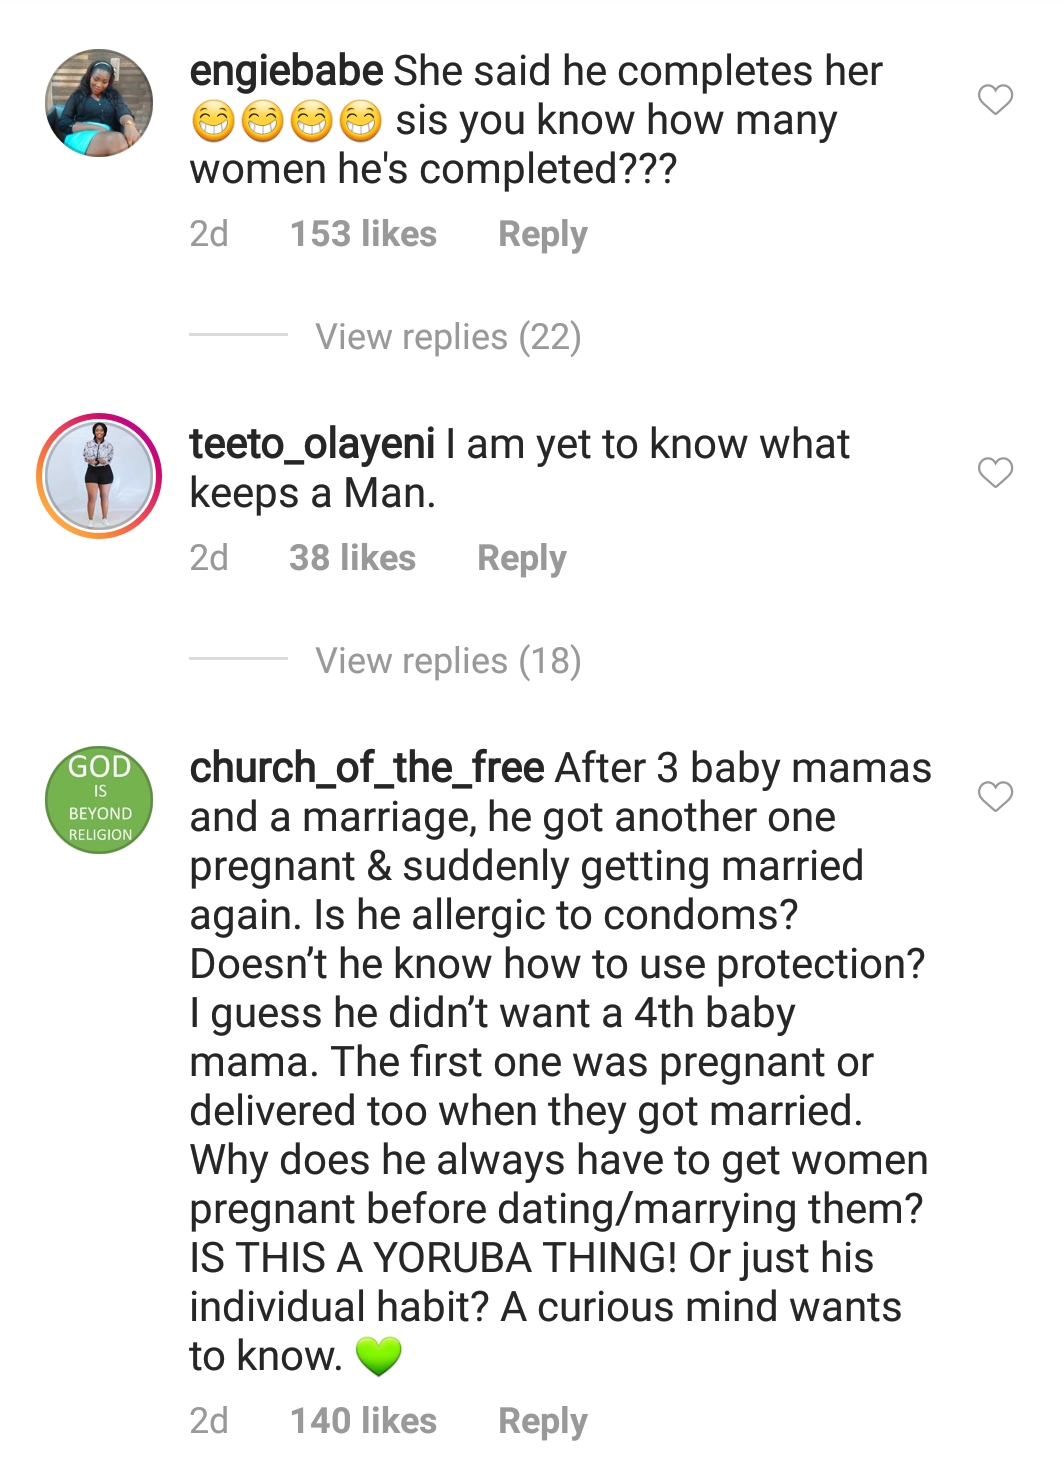This screenshot has width=1062, height=1462.
Task: Expand View replies (22)
Action: click(448, 337)
